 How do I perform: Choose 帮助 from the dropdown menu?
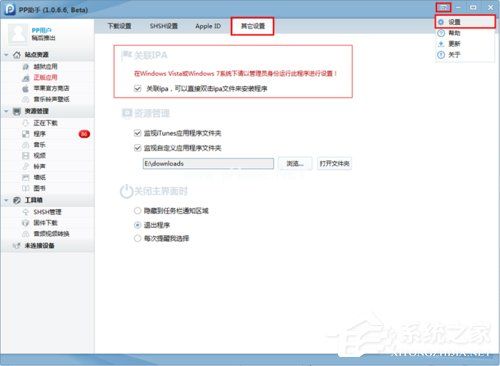click(454, 33)
